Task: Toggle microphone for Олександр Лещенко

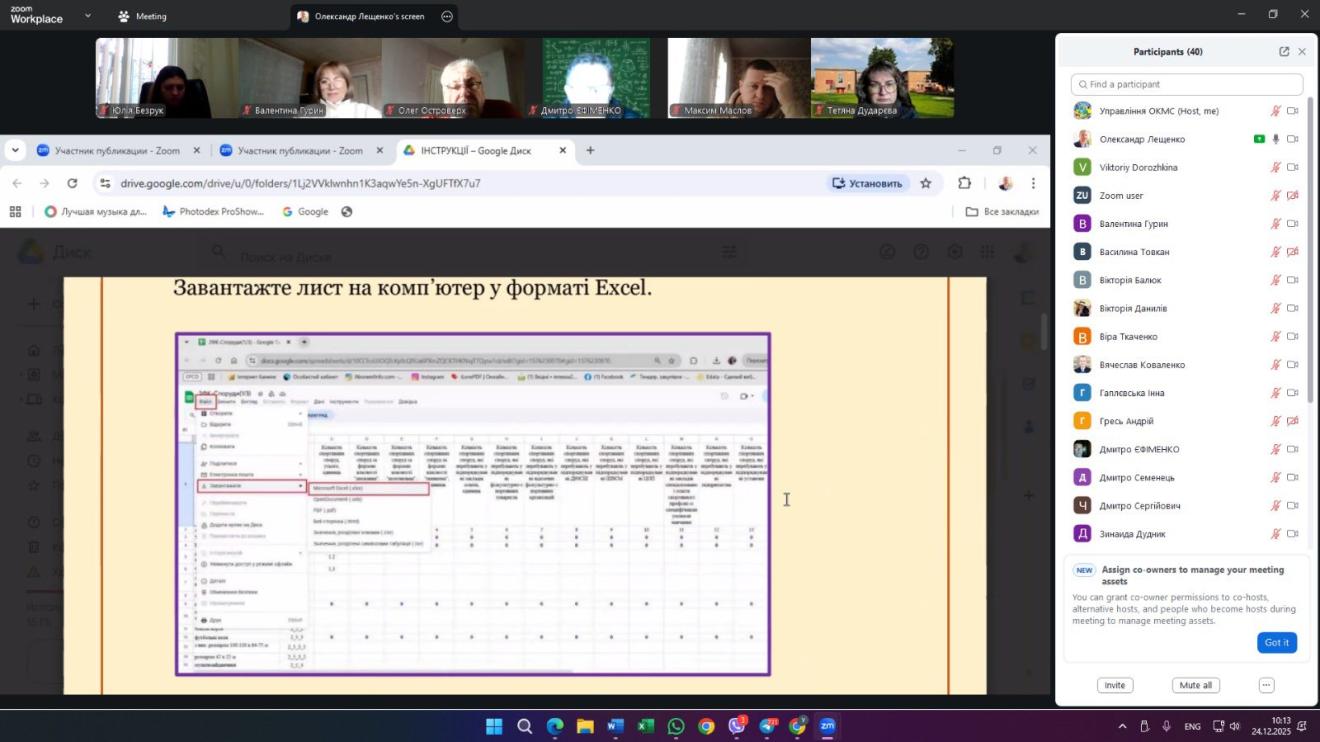Action: 1276,139
